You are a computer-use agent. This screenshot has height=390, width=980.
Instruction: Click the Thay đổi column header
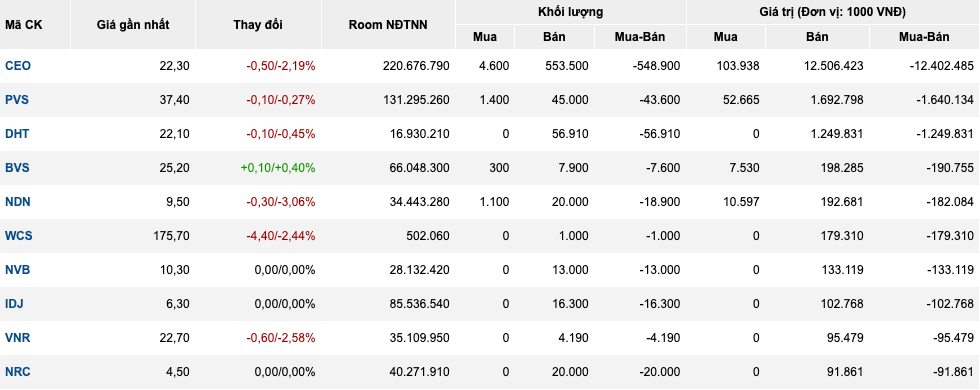258,25
